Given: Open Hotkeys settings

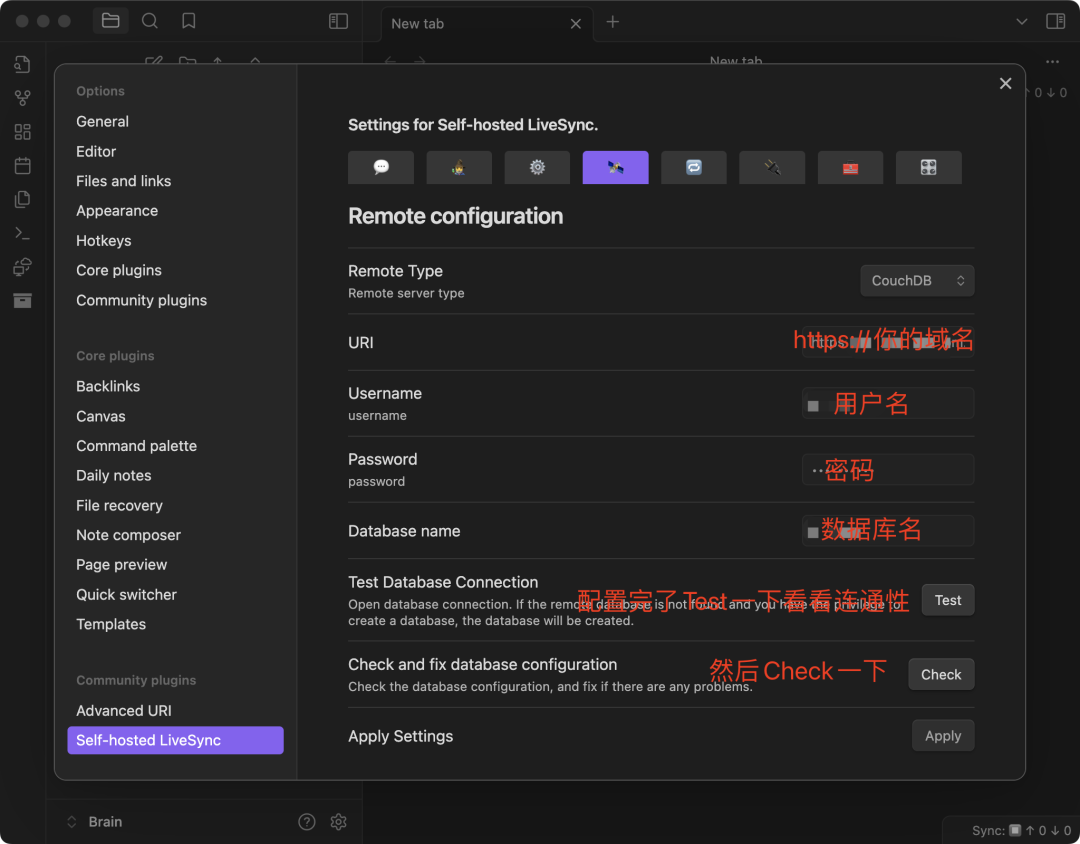Looking at the screenshot, I should 103,240.
